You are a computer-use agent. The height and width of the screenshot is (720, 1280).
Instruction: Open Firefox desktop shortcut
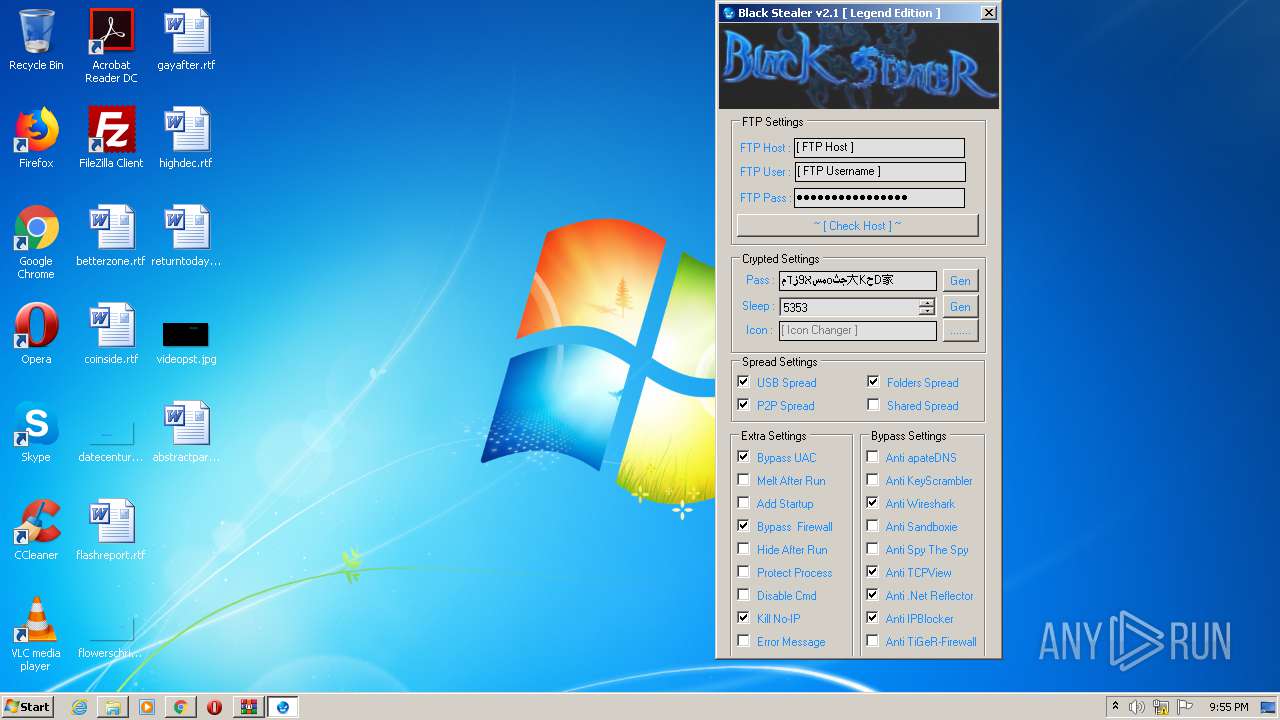(x=36, y=138)
